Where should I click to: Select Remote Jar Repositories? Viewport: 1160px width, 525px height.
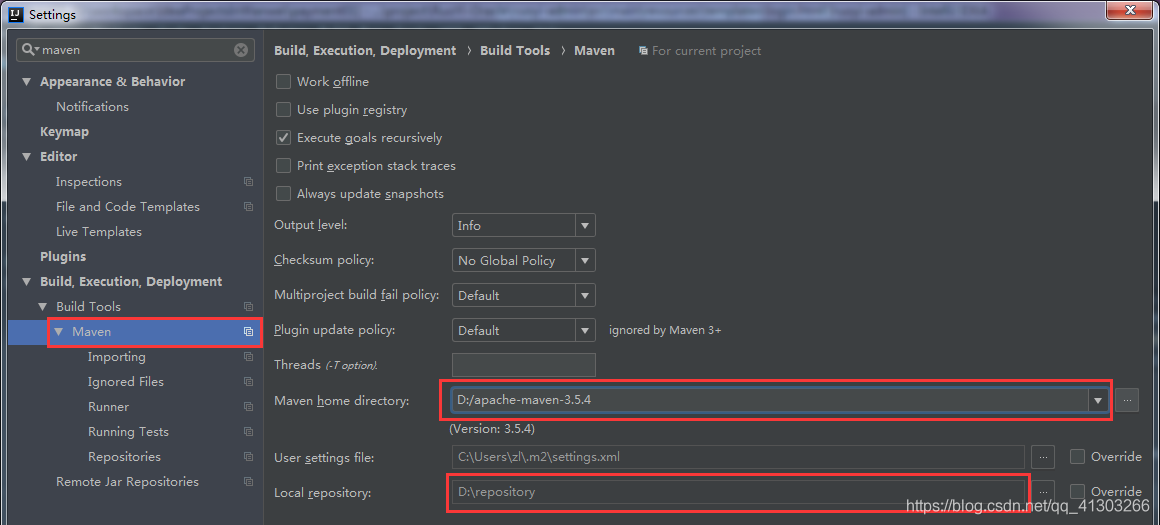point(127,482)
